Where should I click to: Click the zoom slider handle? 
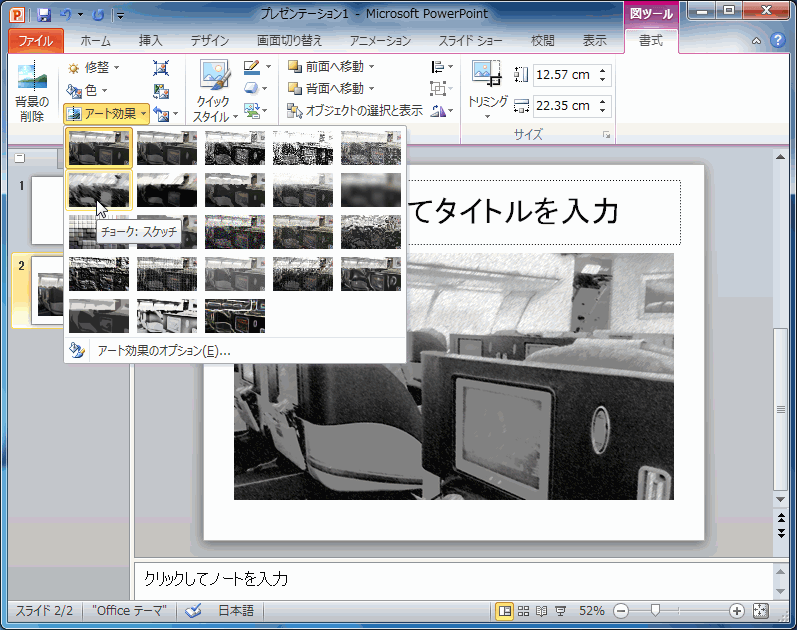[655, 610]
